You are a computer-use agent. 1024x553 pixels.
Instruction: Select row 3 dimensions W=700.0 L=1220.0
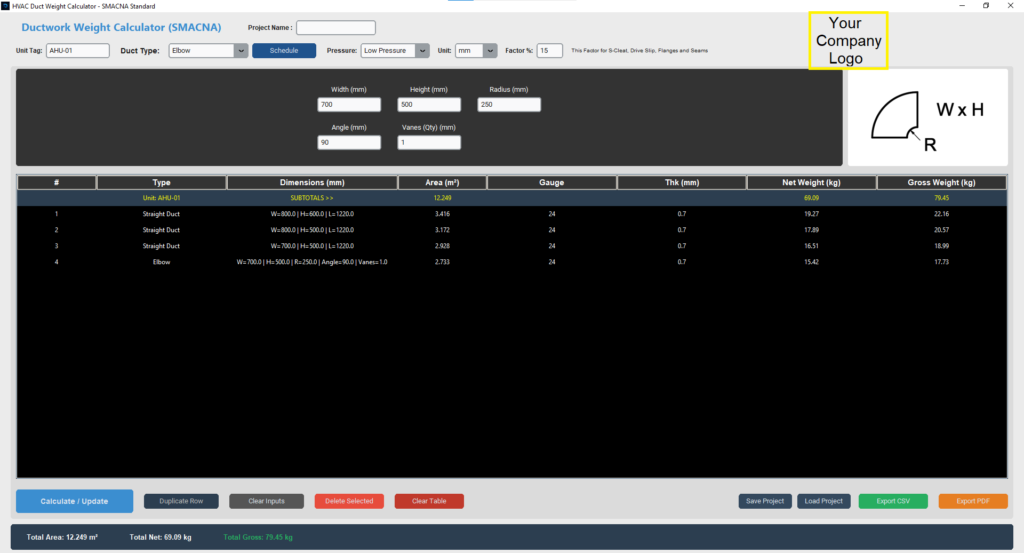[312, 246]
